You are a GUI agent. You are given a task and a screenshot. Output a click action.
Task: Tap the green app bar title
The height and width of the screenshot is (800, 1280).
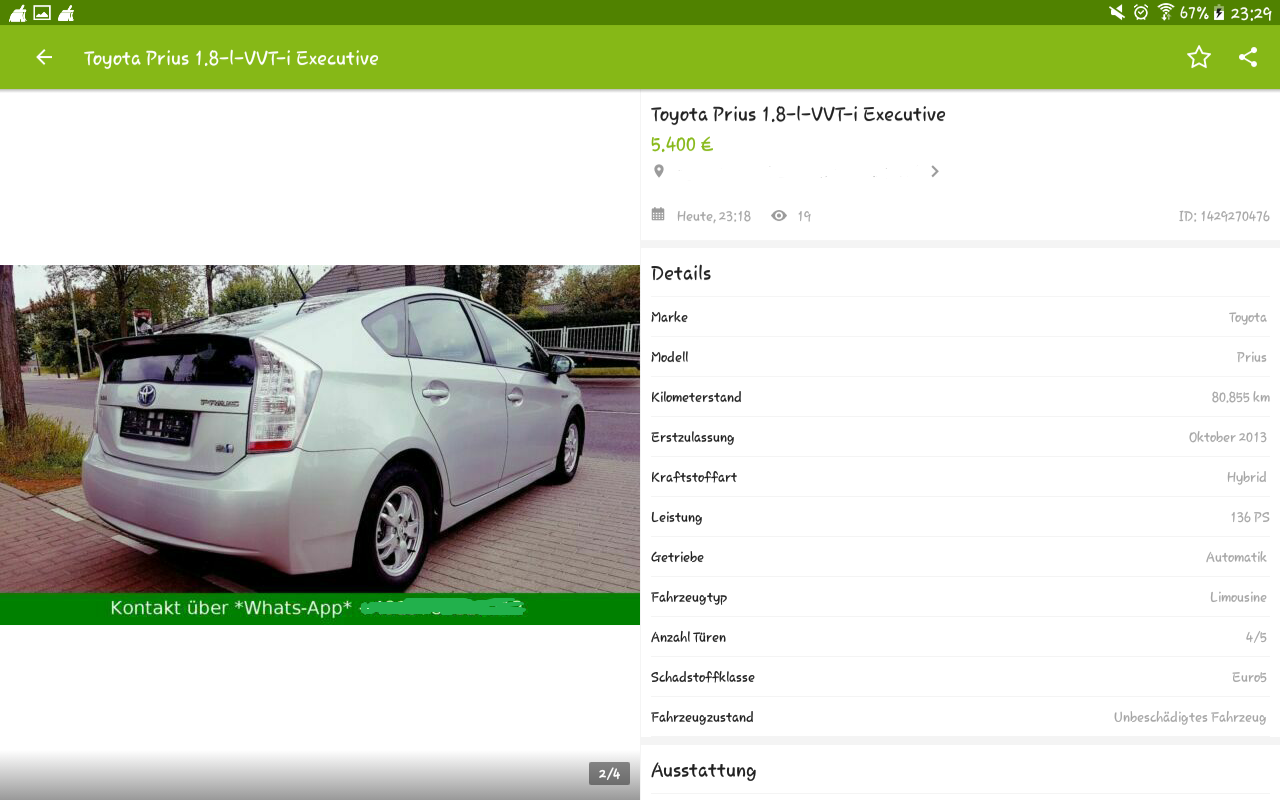[x=231, y=58]
